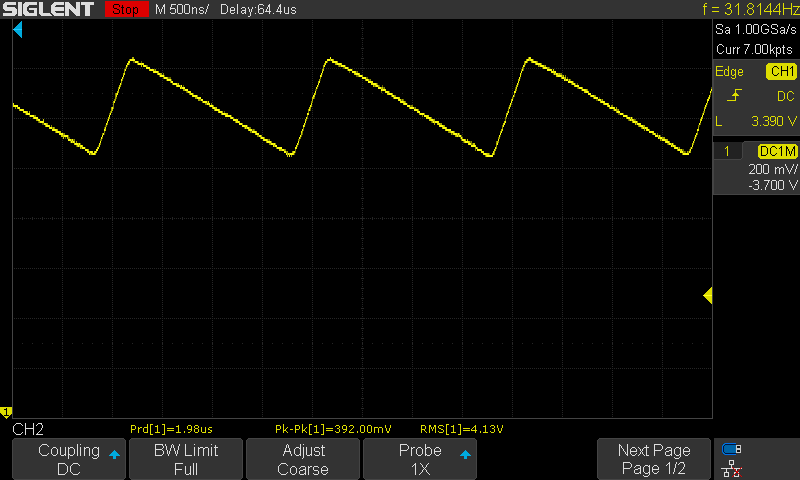800x480 pixels.
Task: Click the M 500ns/ timebase readout
Action: (x=182, y=9)
